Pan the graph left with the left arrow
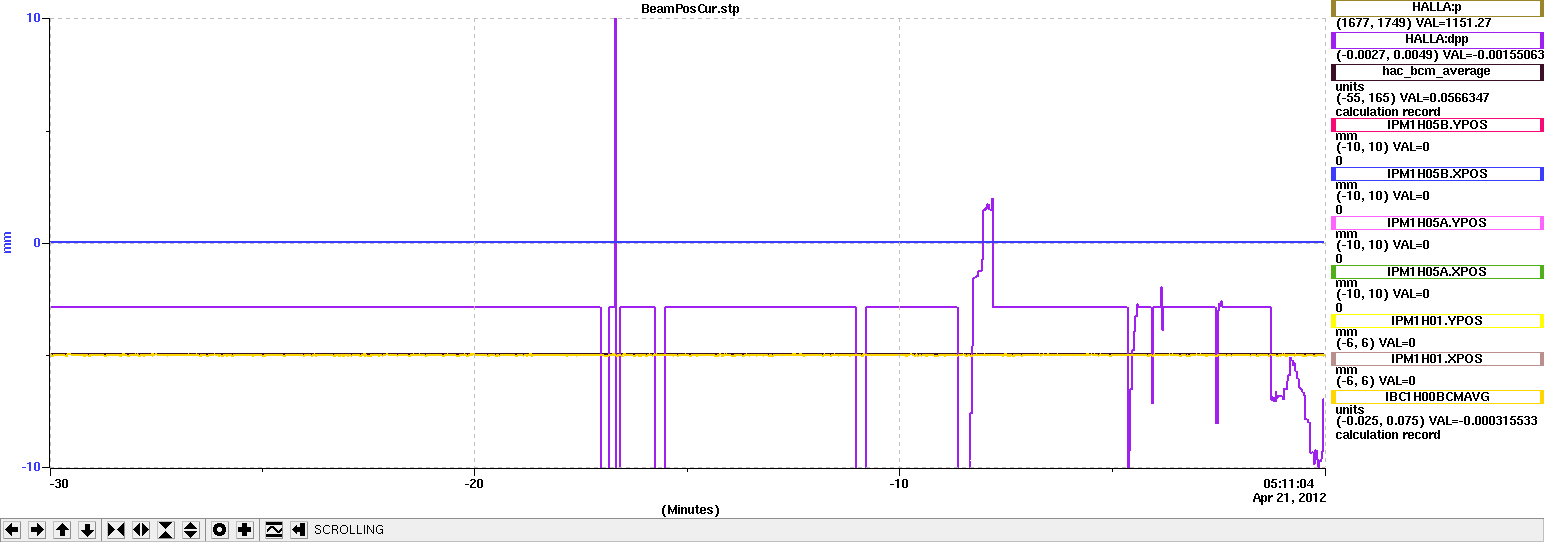The image size is (1544, 542). [x=12, y=530]
